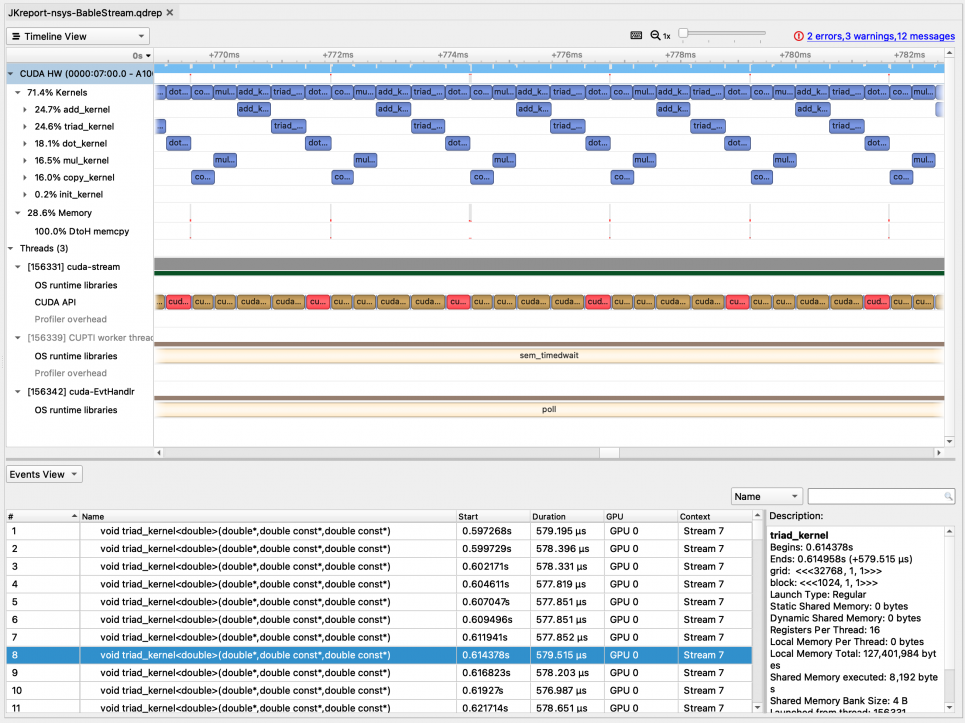This screenshot has height=723, width=965.
Task: Click the zoom out magnifier icon
Action: coord(656,35)
